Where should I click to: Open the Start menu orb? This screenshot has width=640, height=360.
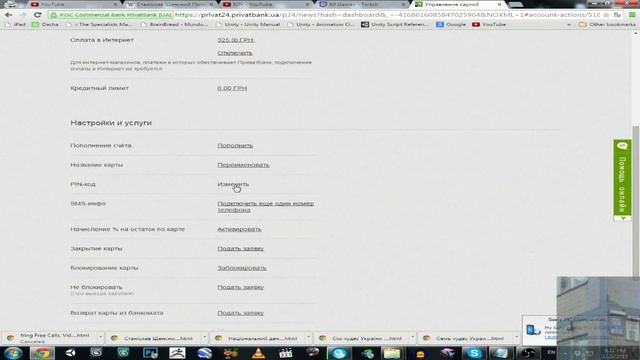13,353
